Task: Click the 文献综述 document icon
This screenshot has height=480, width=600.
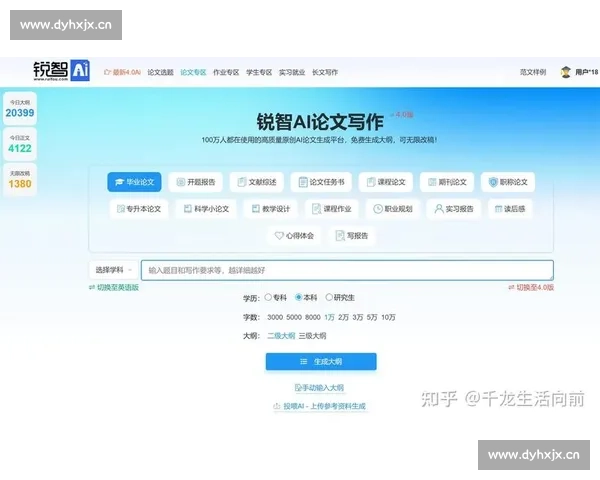Action: point(241,182)
